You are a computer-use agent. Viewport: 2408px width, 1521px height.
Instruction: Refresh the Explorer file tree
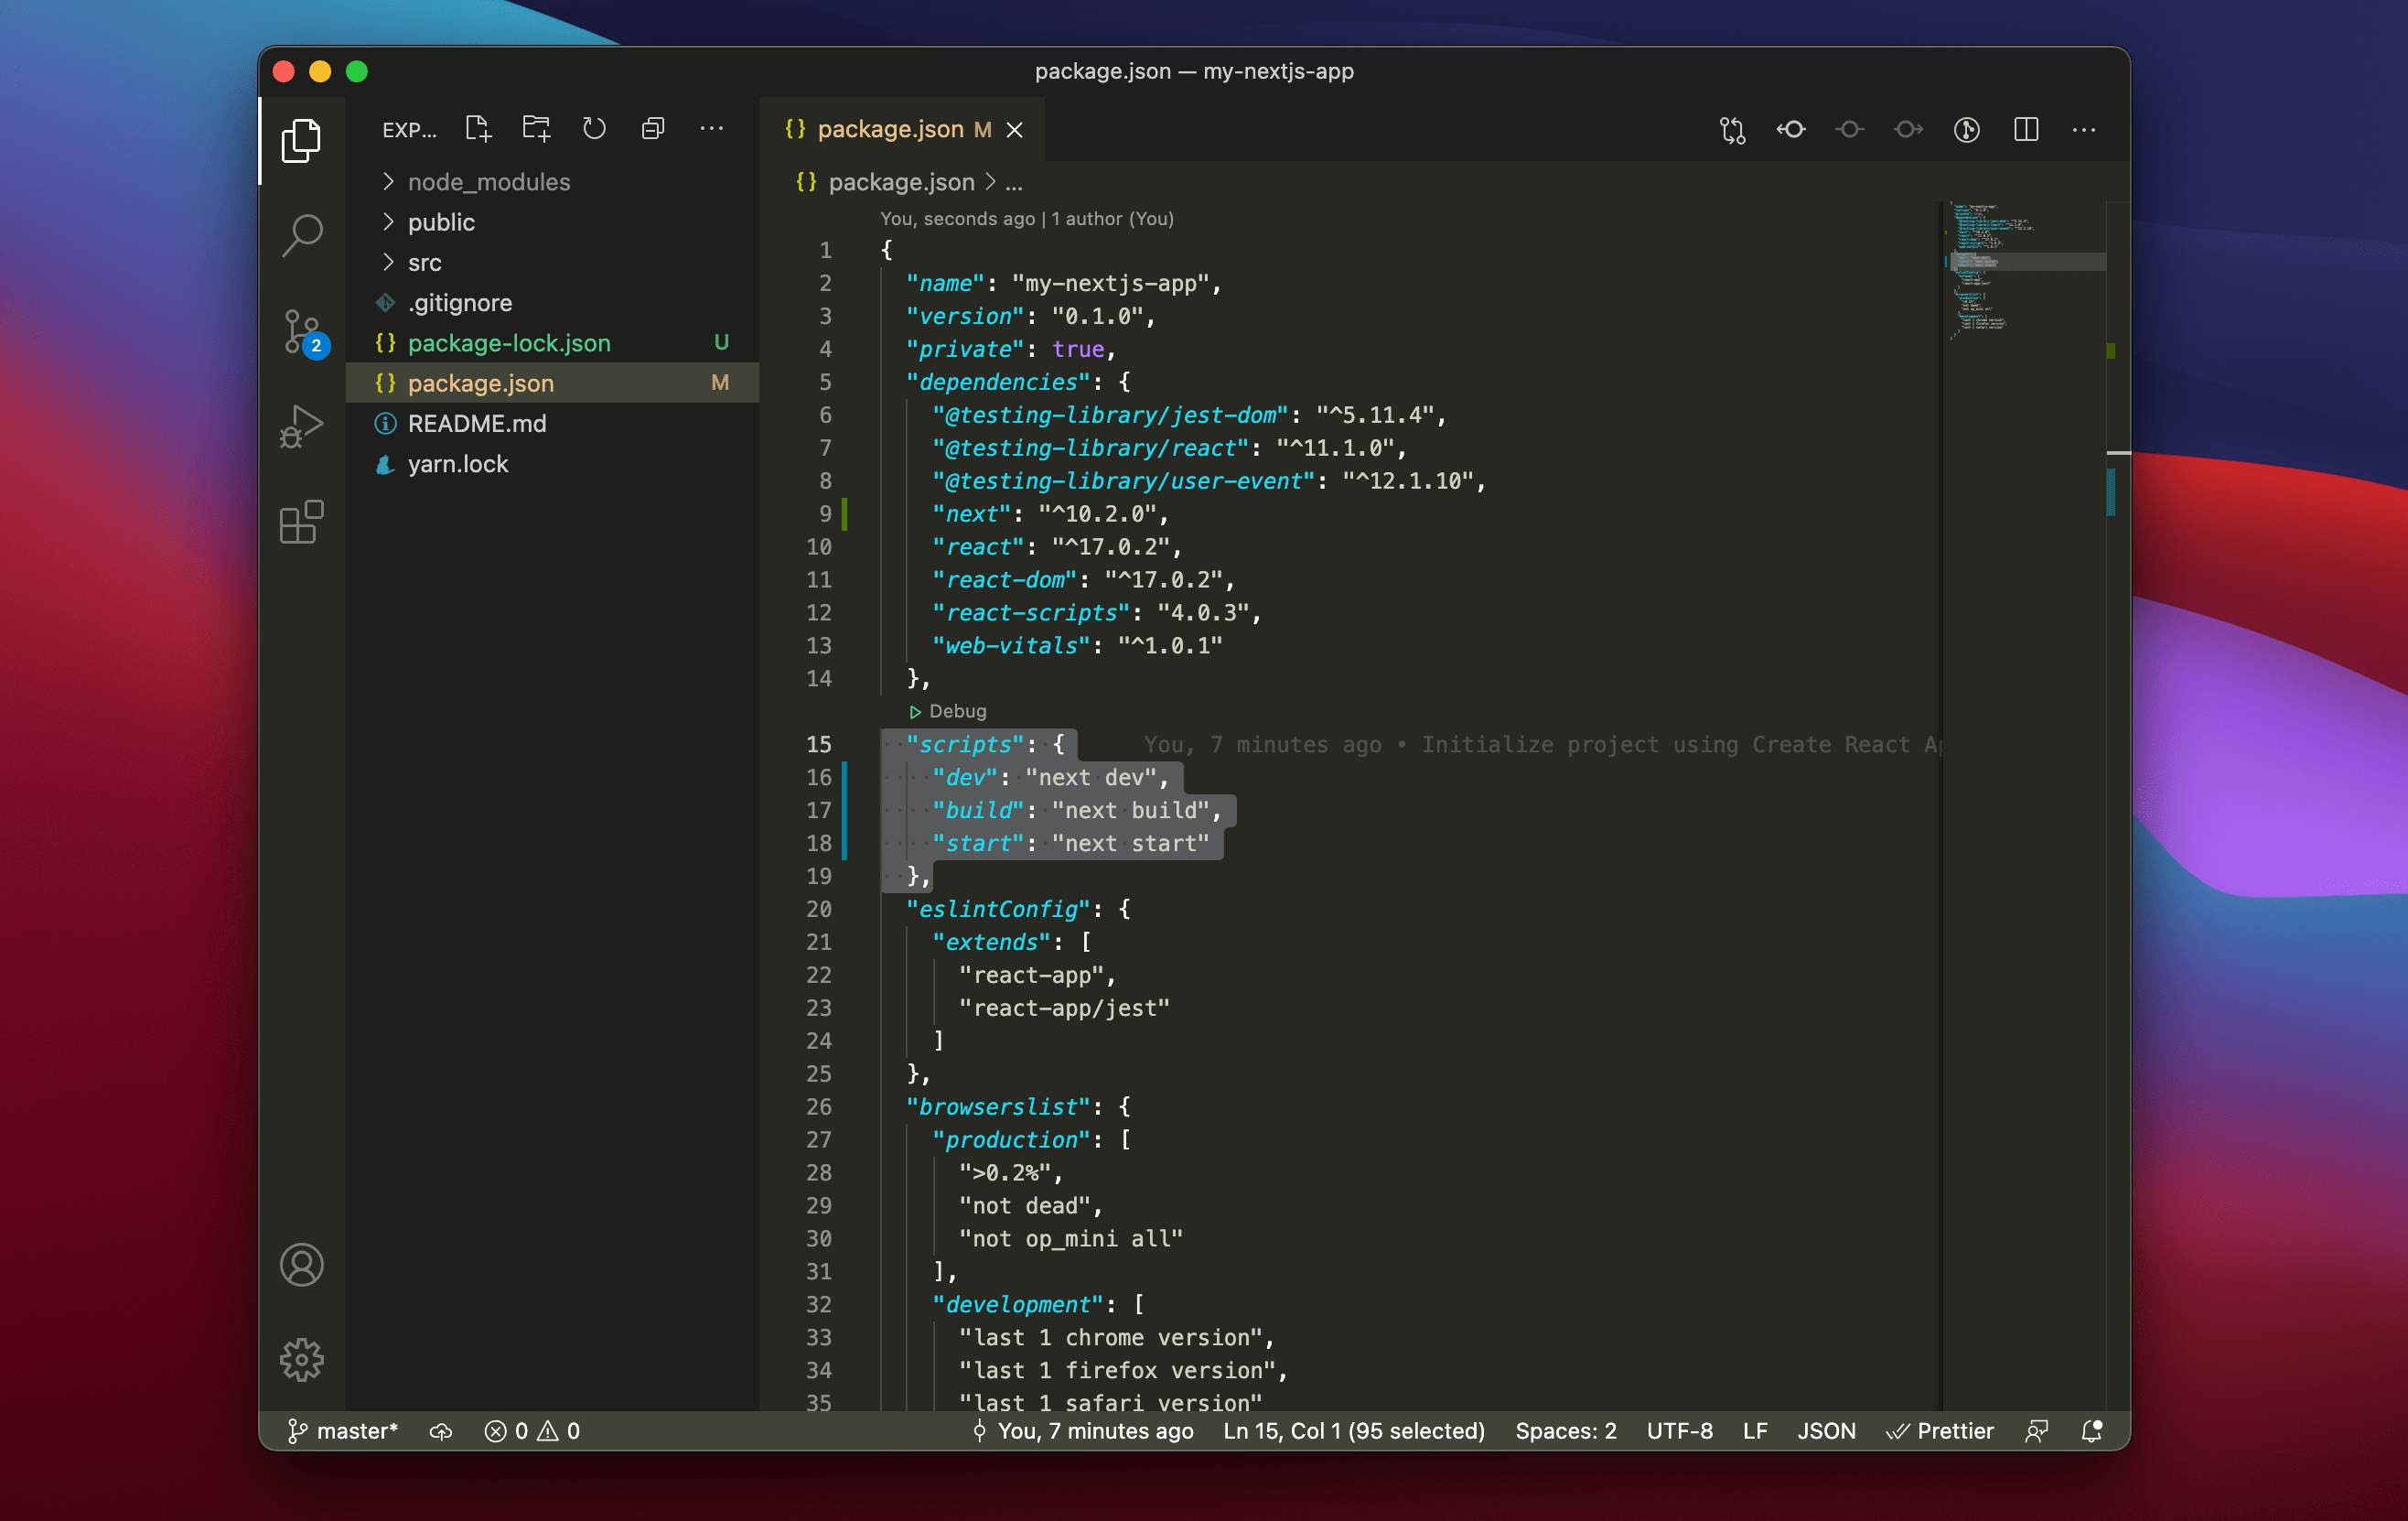[594, 129]
